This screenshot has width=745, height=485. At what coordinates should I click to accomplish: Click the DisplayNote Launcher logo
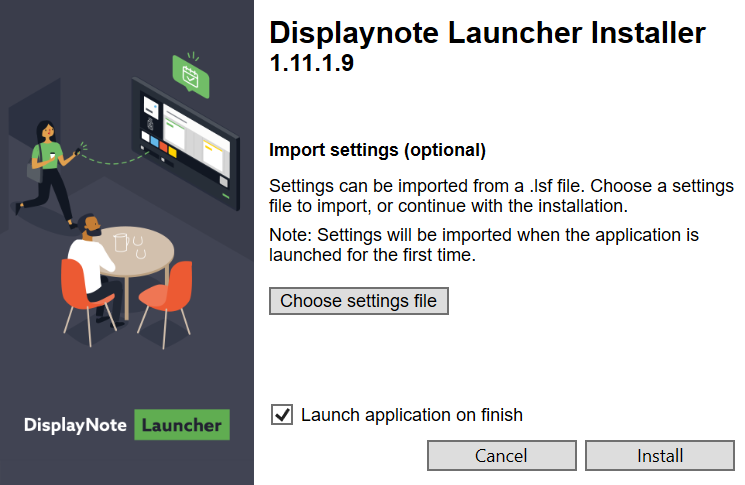(x=127, y=425)
